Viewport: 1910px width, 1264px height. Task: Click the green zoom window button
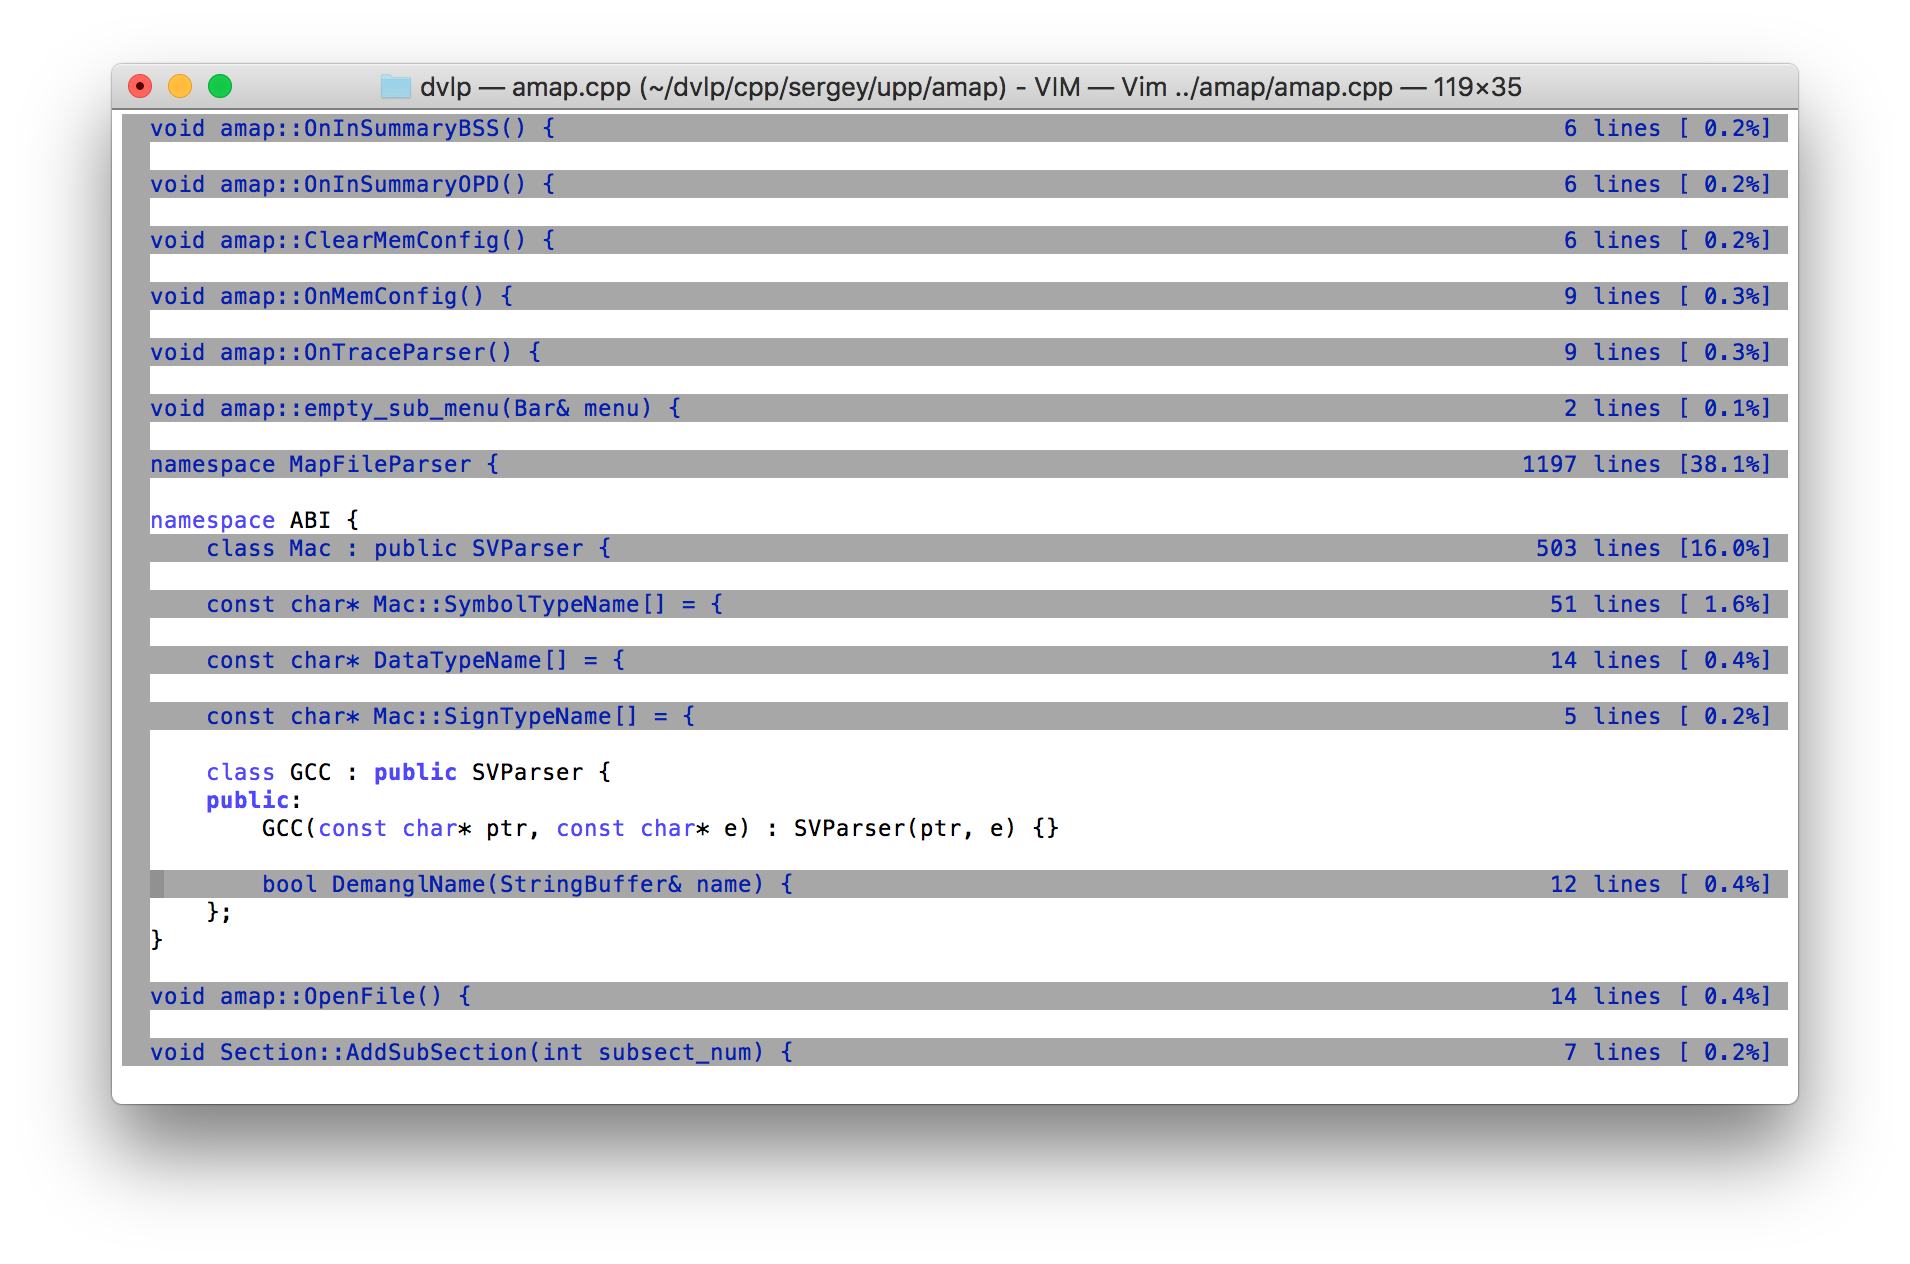220,87
